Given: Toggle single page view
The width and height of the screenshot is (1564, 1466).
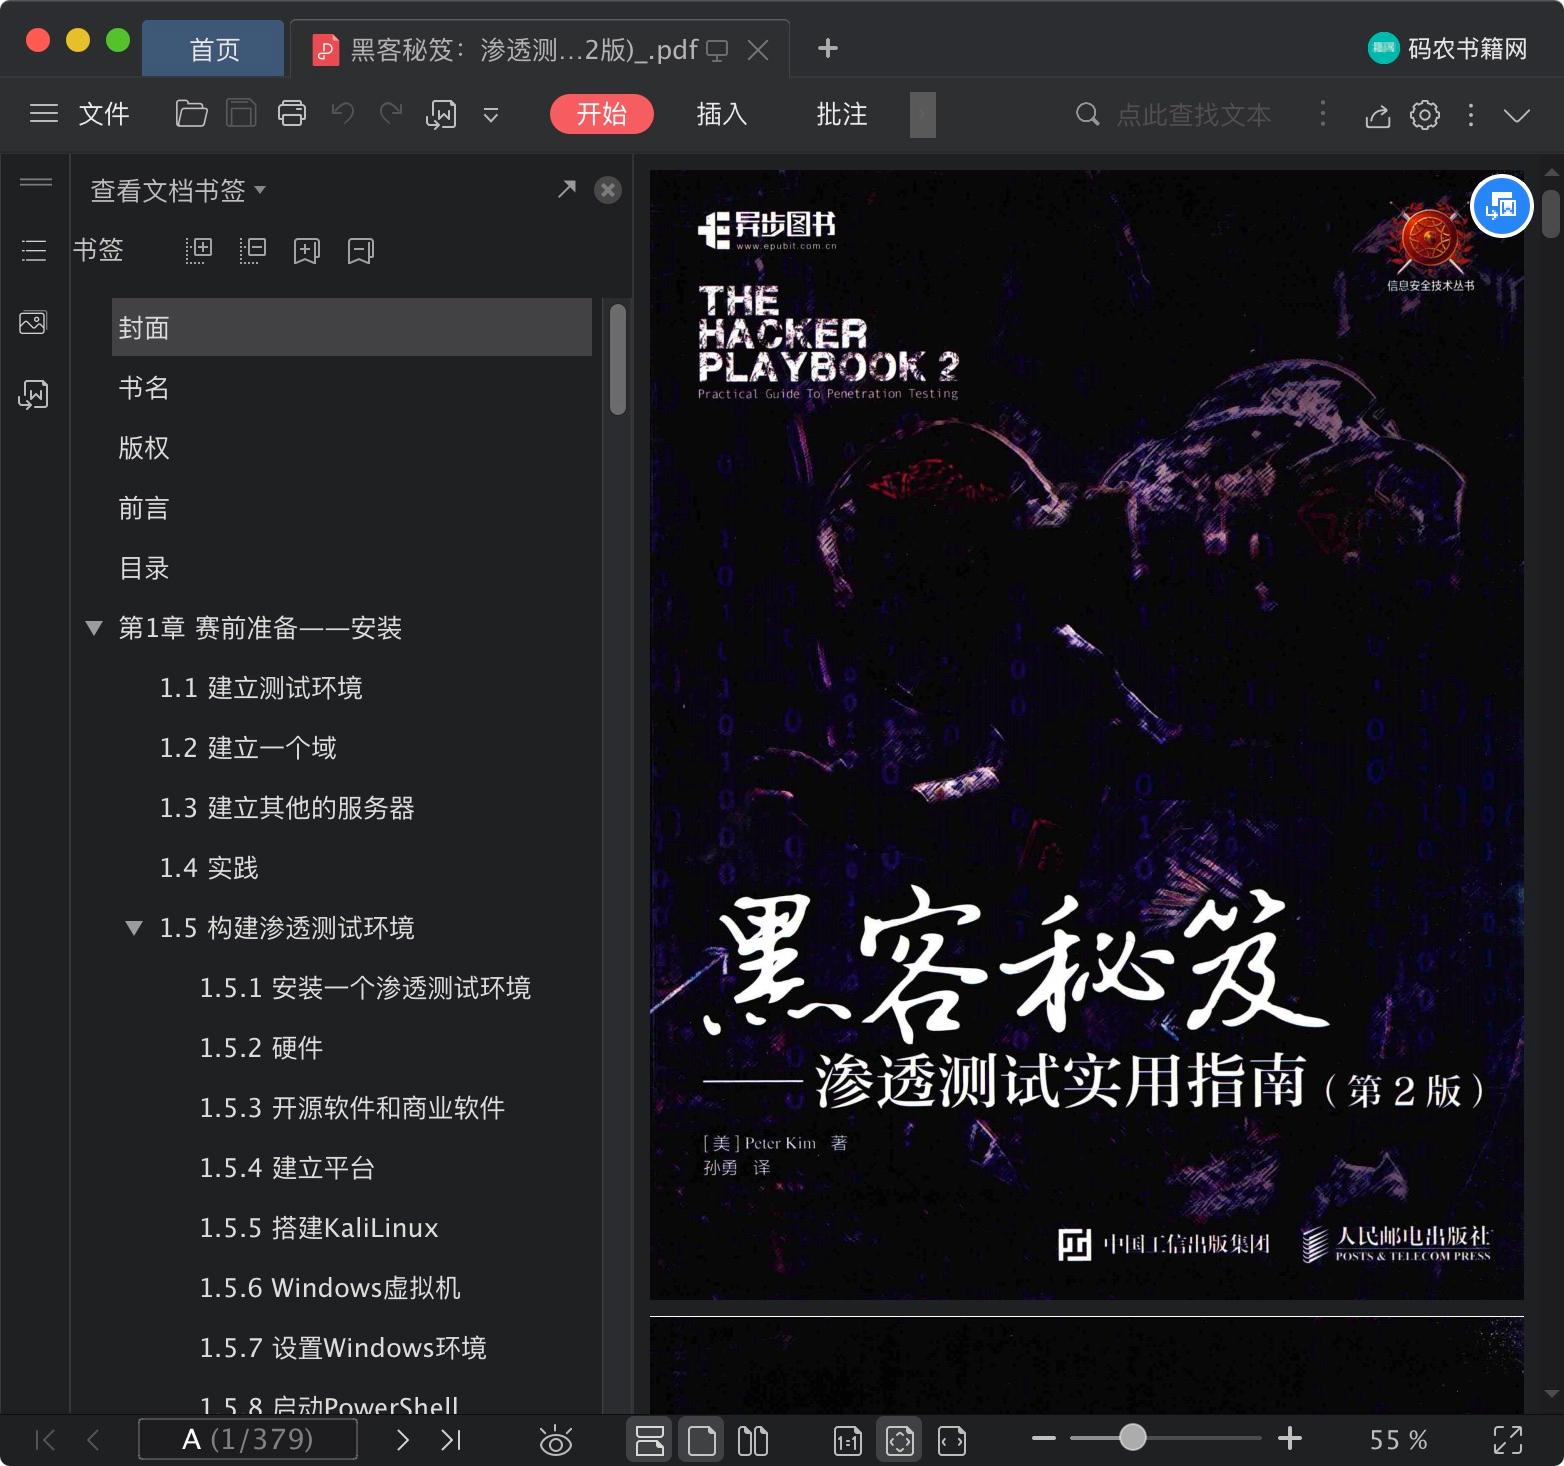Looking at the screenshot, I should [x=702, y=1440].
